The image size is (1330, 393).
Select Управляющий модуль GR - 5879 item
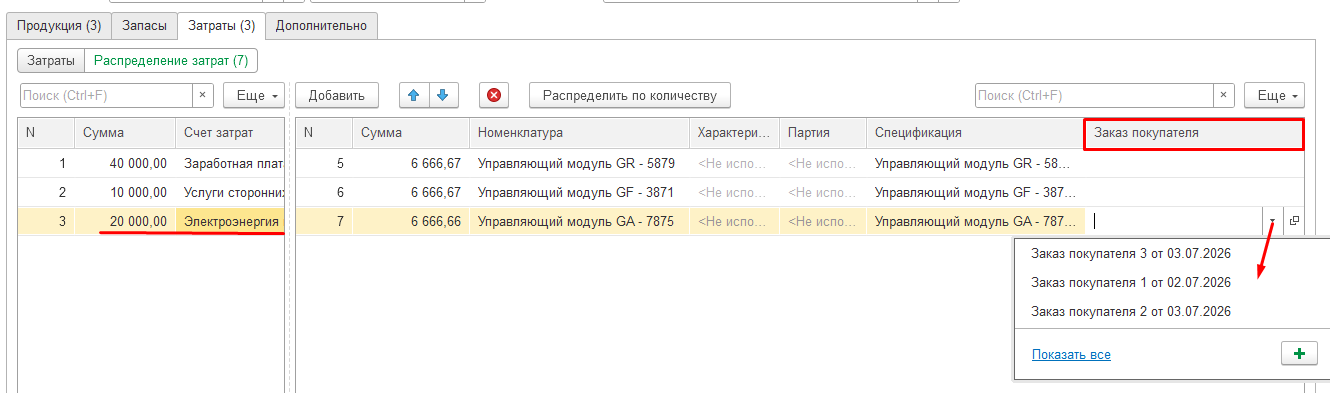[579, 163]
